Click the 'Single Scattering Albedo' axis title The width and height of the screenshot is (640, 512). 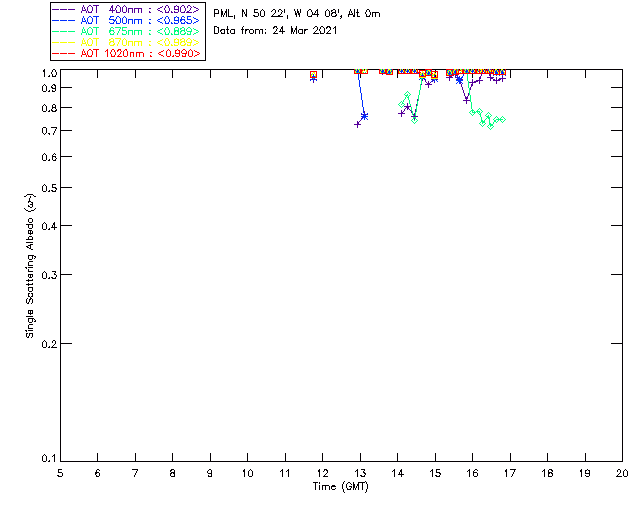[x=30, y=265]
